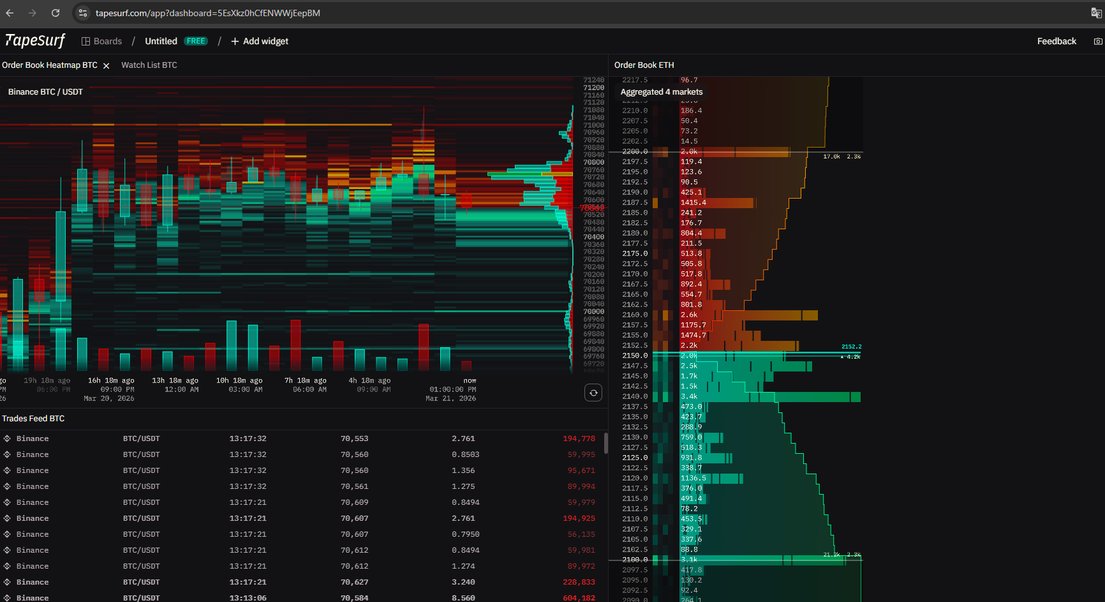Open site information icon beside the URL

click(x=82, y=13)
